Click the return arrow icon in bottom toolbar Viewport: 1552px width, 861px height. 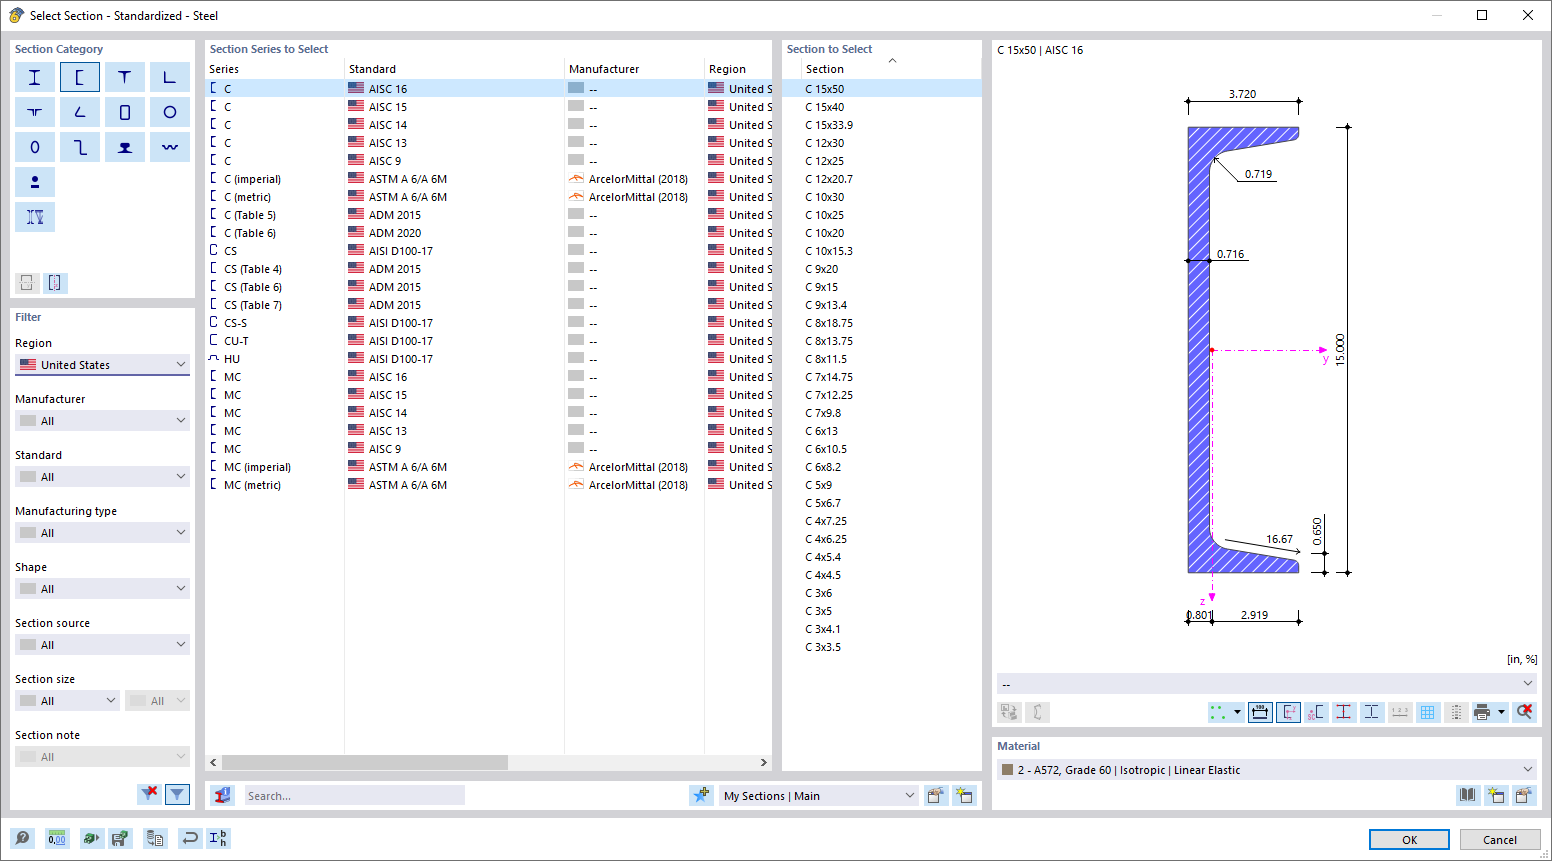[189, 838]
